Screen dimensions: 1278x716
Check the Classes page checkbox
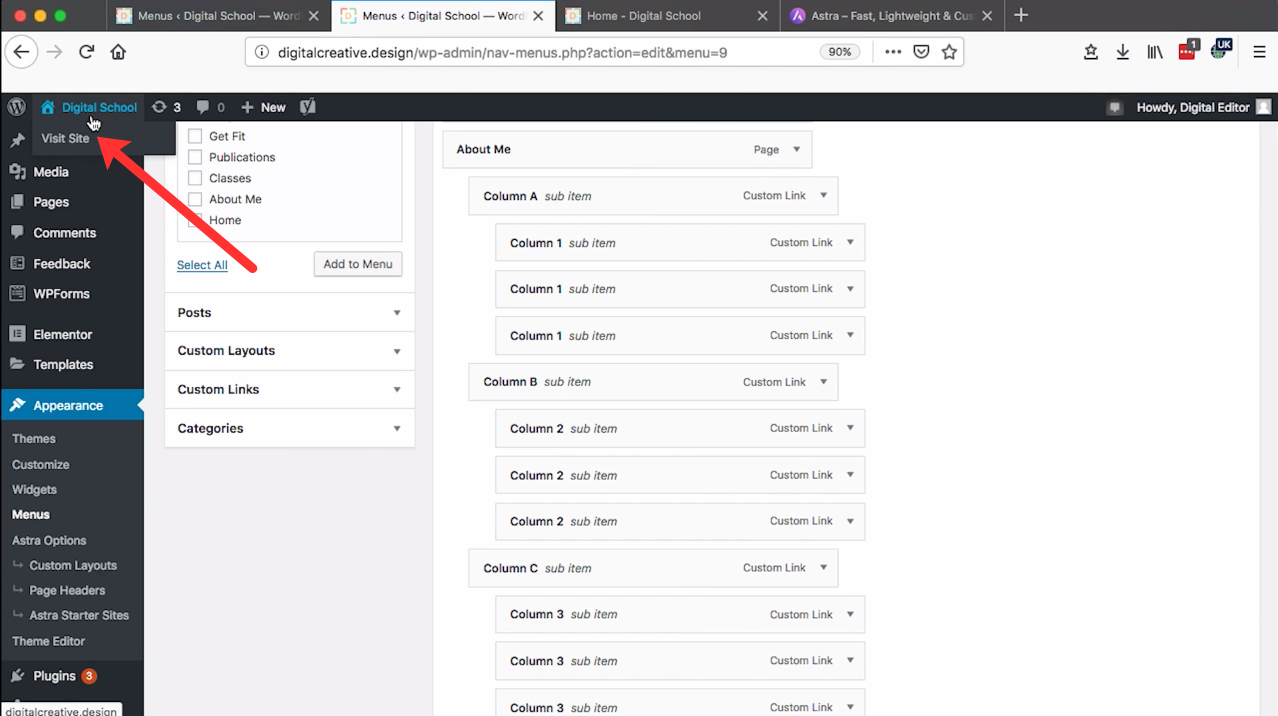(195, 178)
